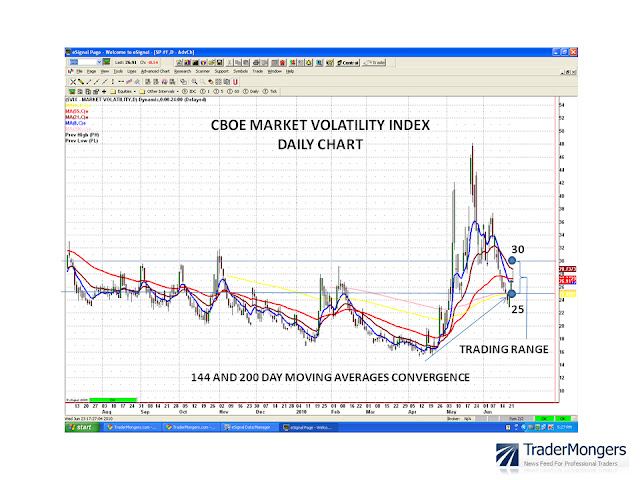
Task: Click the Prev High (PH) label
Action: (82, 135)
